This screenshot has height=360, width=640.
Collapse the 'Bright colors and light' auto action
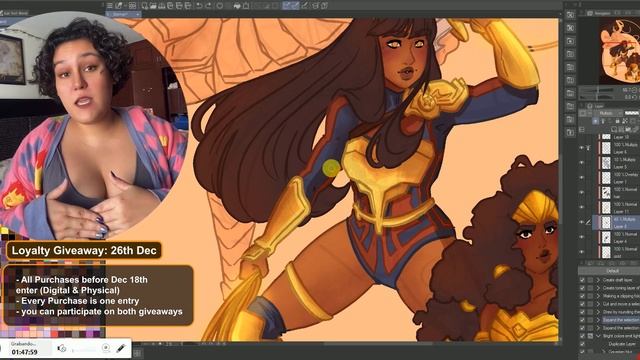click(598, 336)
